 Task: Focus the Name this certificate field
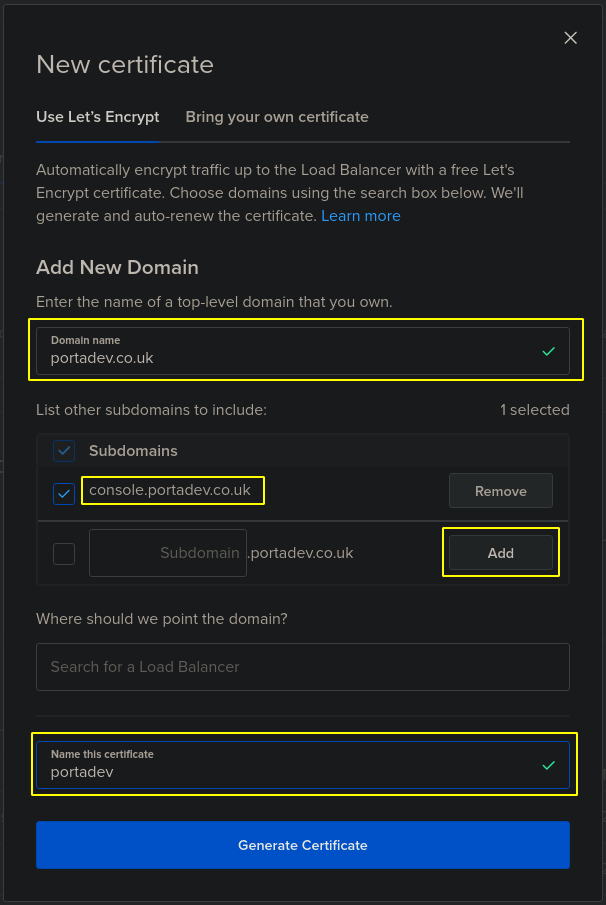pos(302,765)
